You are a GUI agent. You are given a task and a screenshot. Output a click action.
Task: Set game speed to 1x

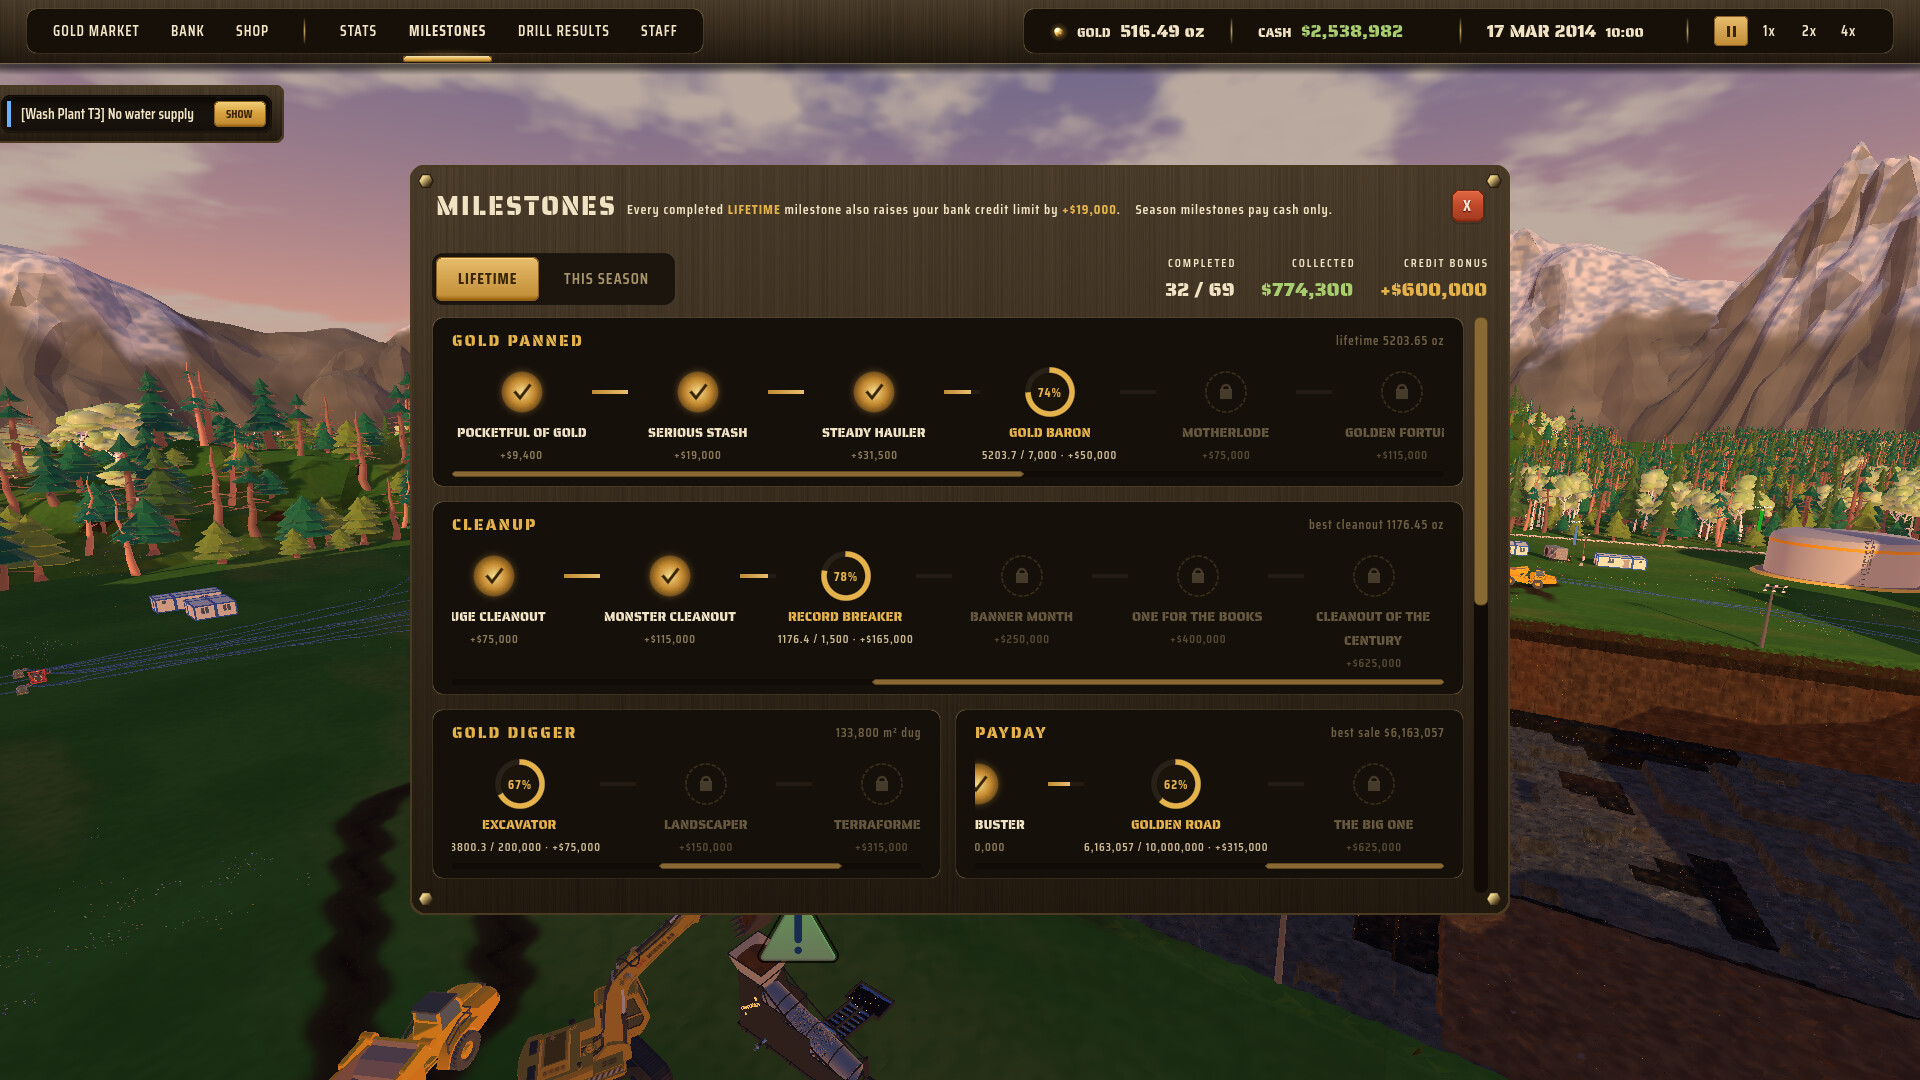[1768, 31]
